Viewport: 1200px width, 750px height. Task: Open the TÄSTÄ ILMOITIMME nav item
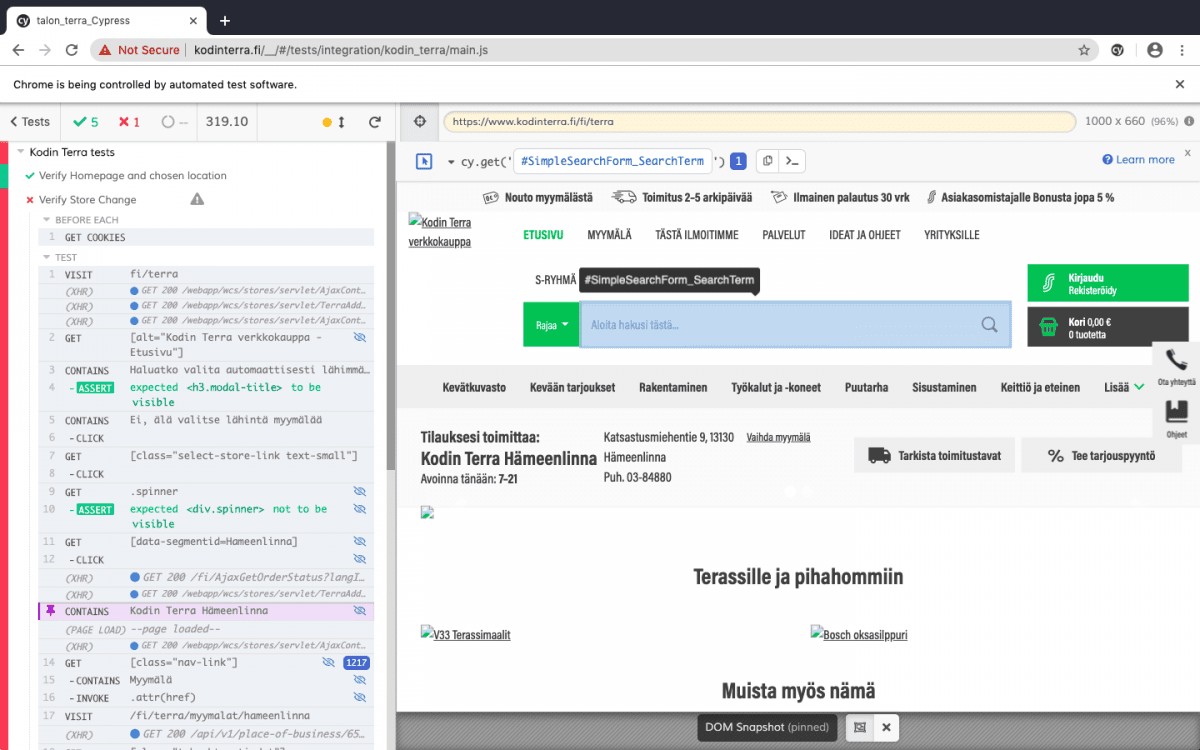(x=697, y=235)
